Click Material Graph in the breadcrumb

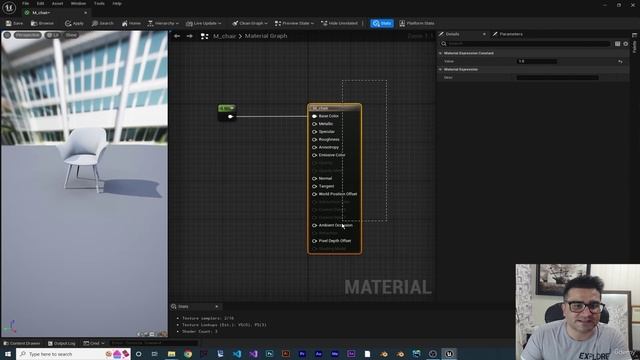click(266, 36)
